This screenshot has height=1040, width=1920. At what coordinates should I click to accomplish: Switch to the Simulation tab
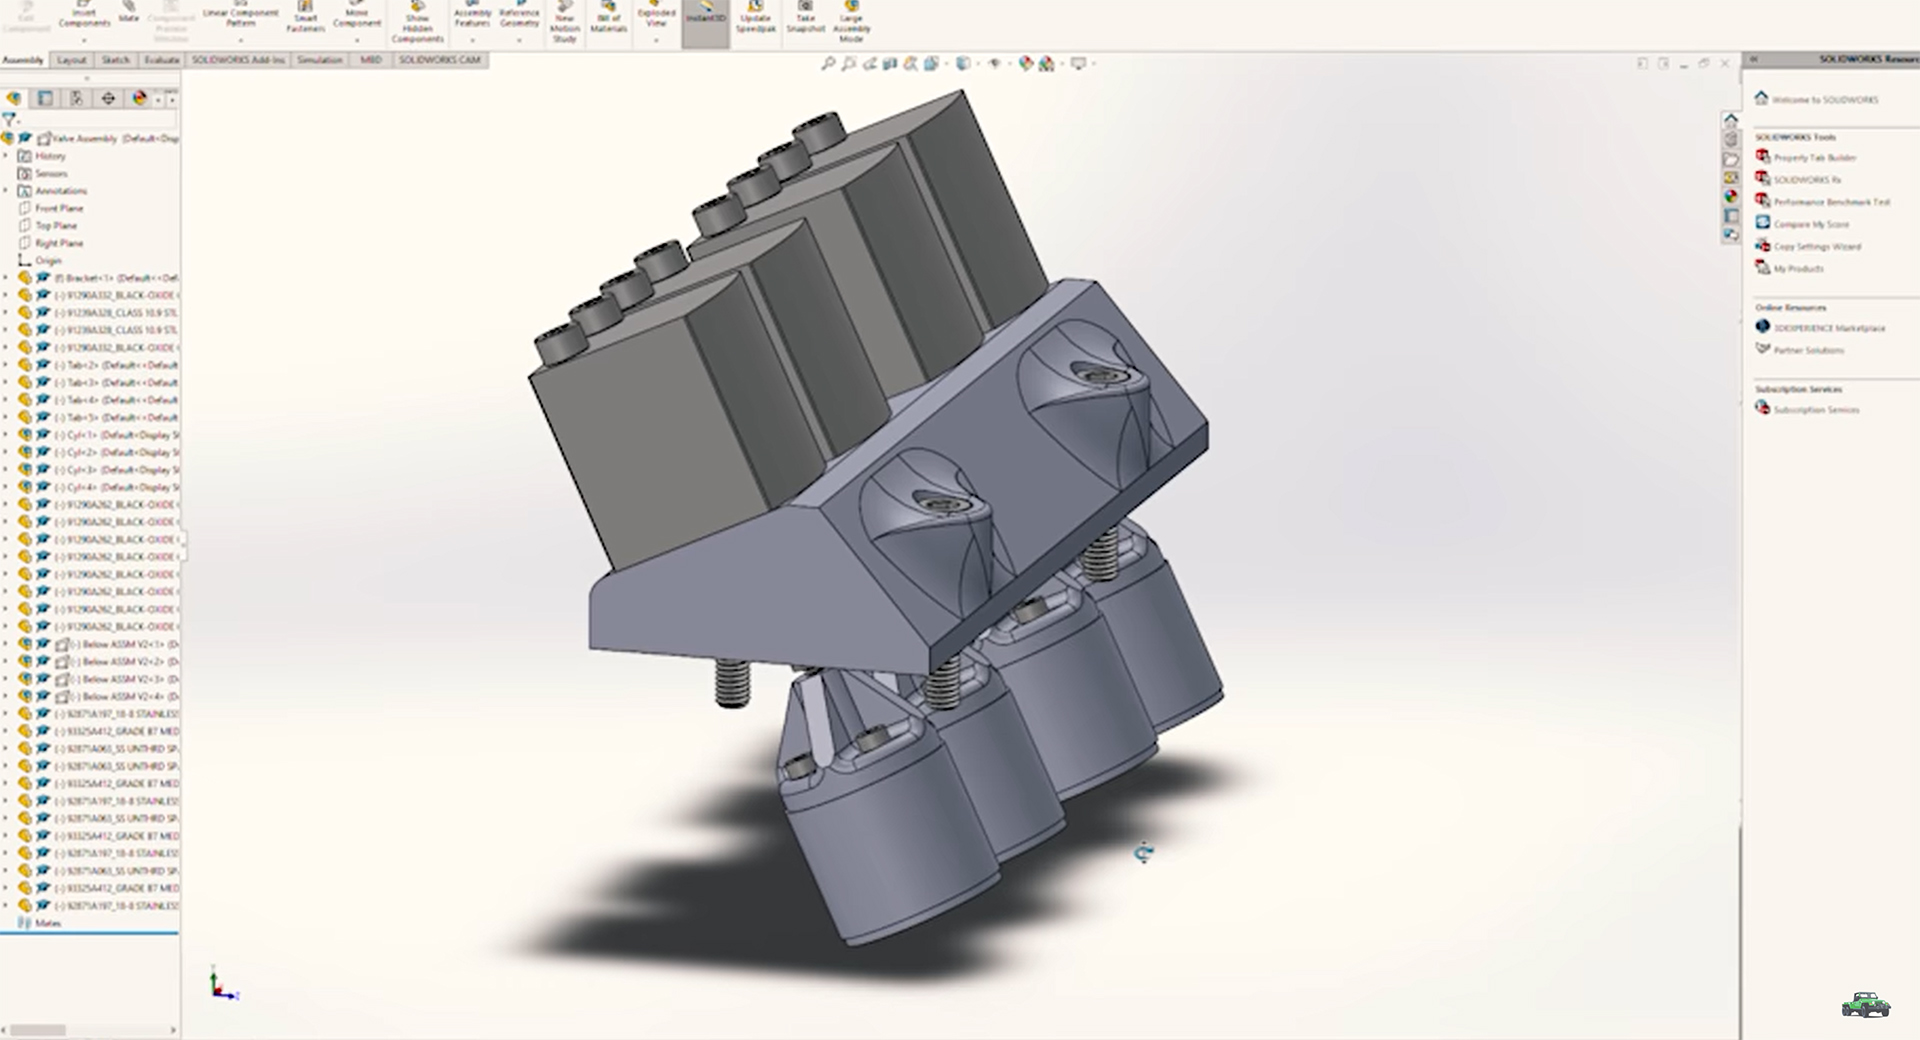319,60
